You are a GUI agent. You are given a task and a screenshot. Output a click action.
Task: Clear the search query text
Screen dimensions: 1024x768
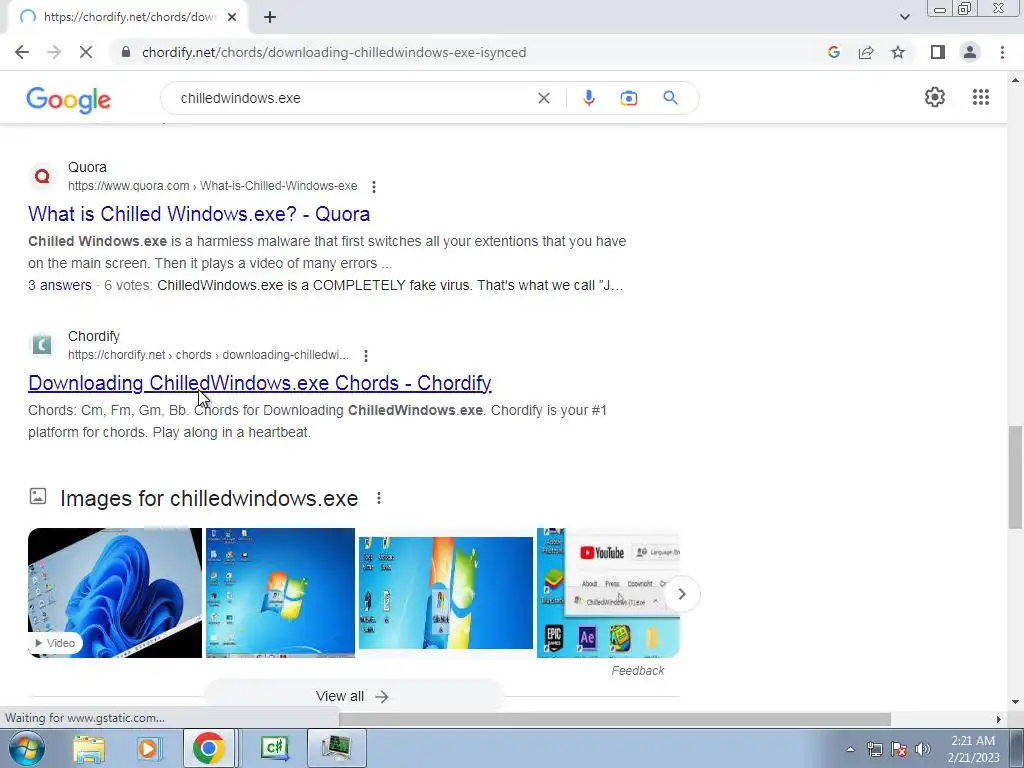(x=543, y=98)
